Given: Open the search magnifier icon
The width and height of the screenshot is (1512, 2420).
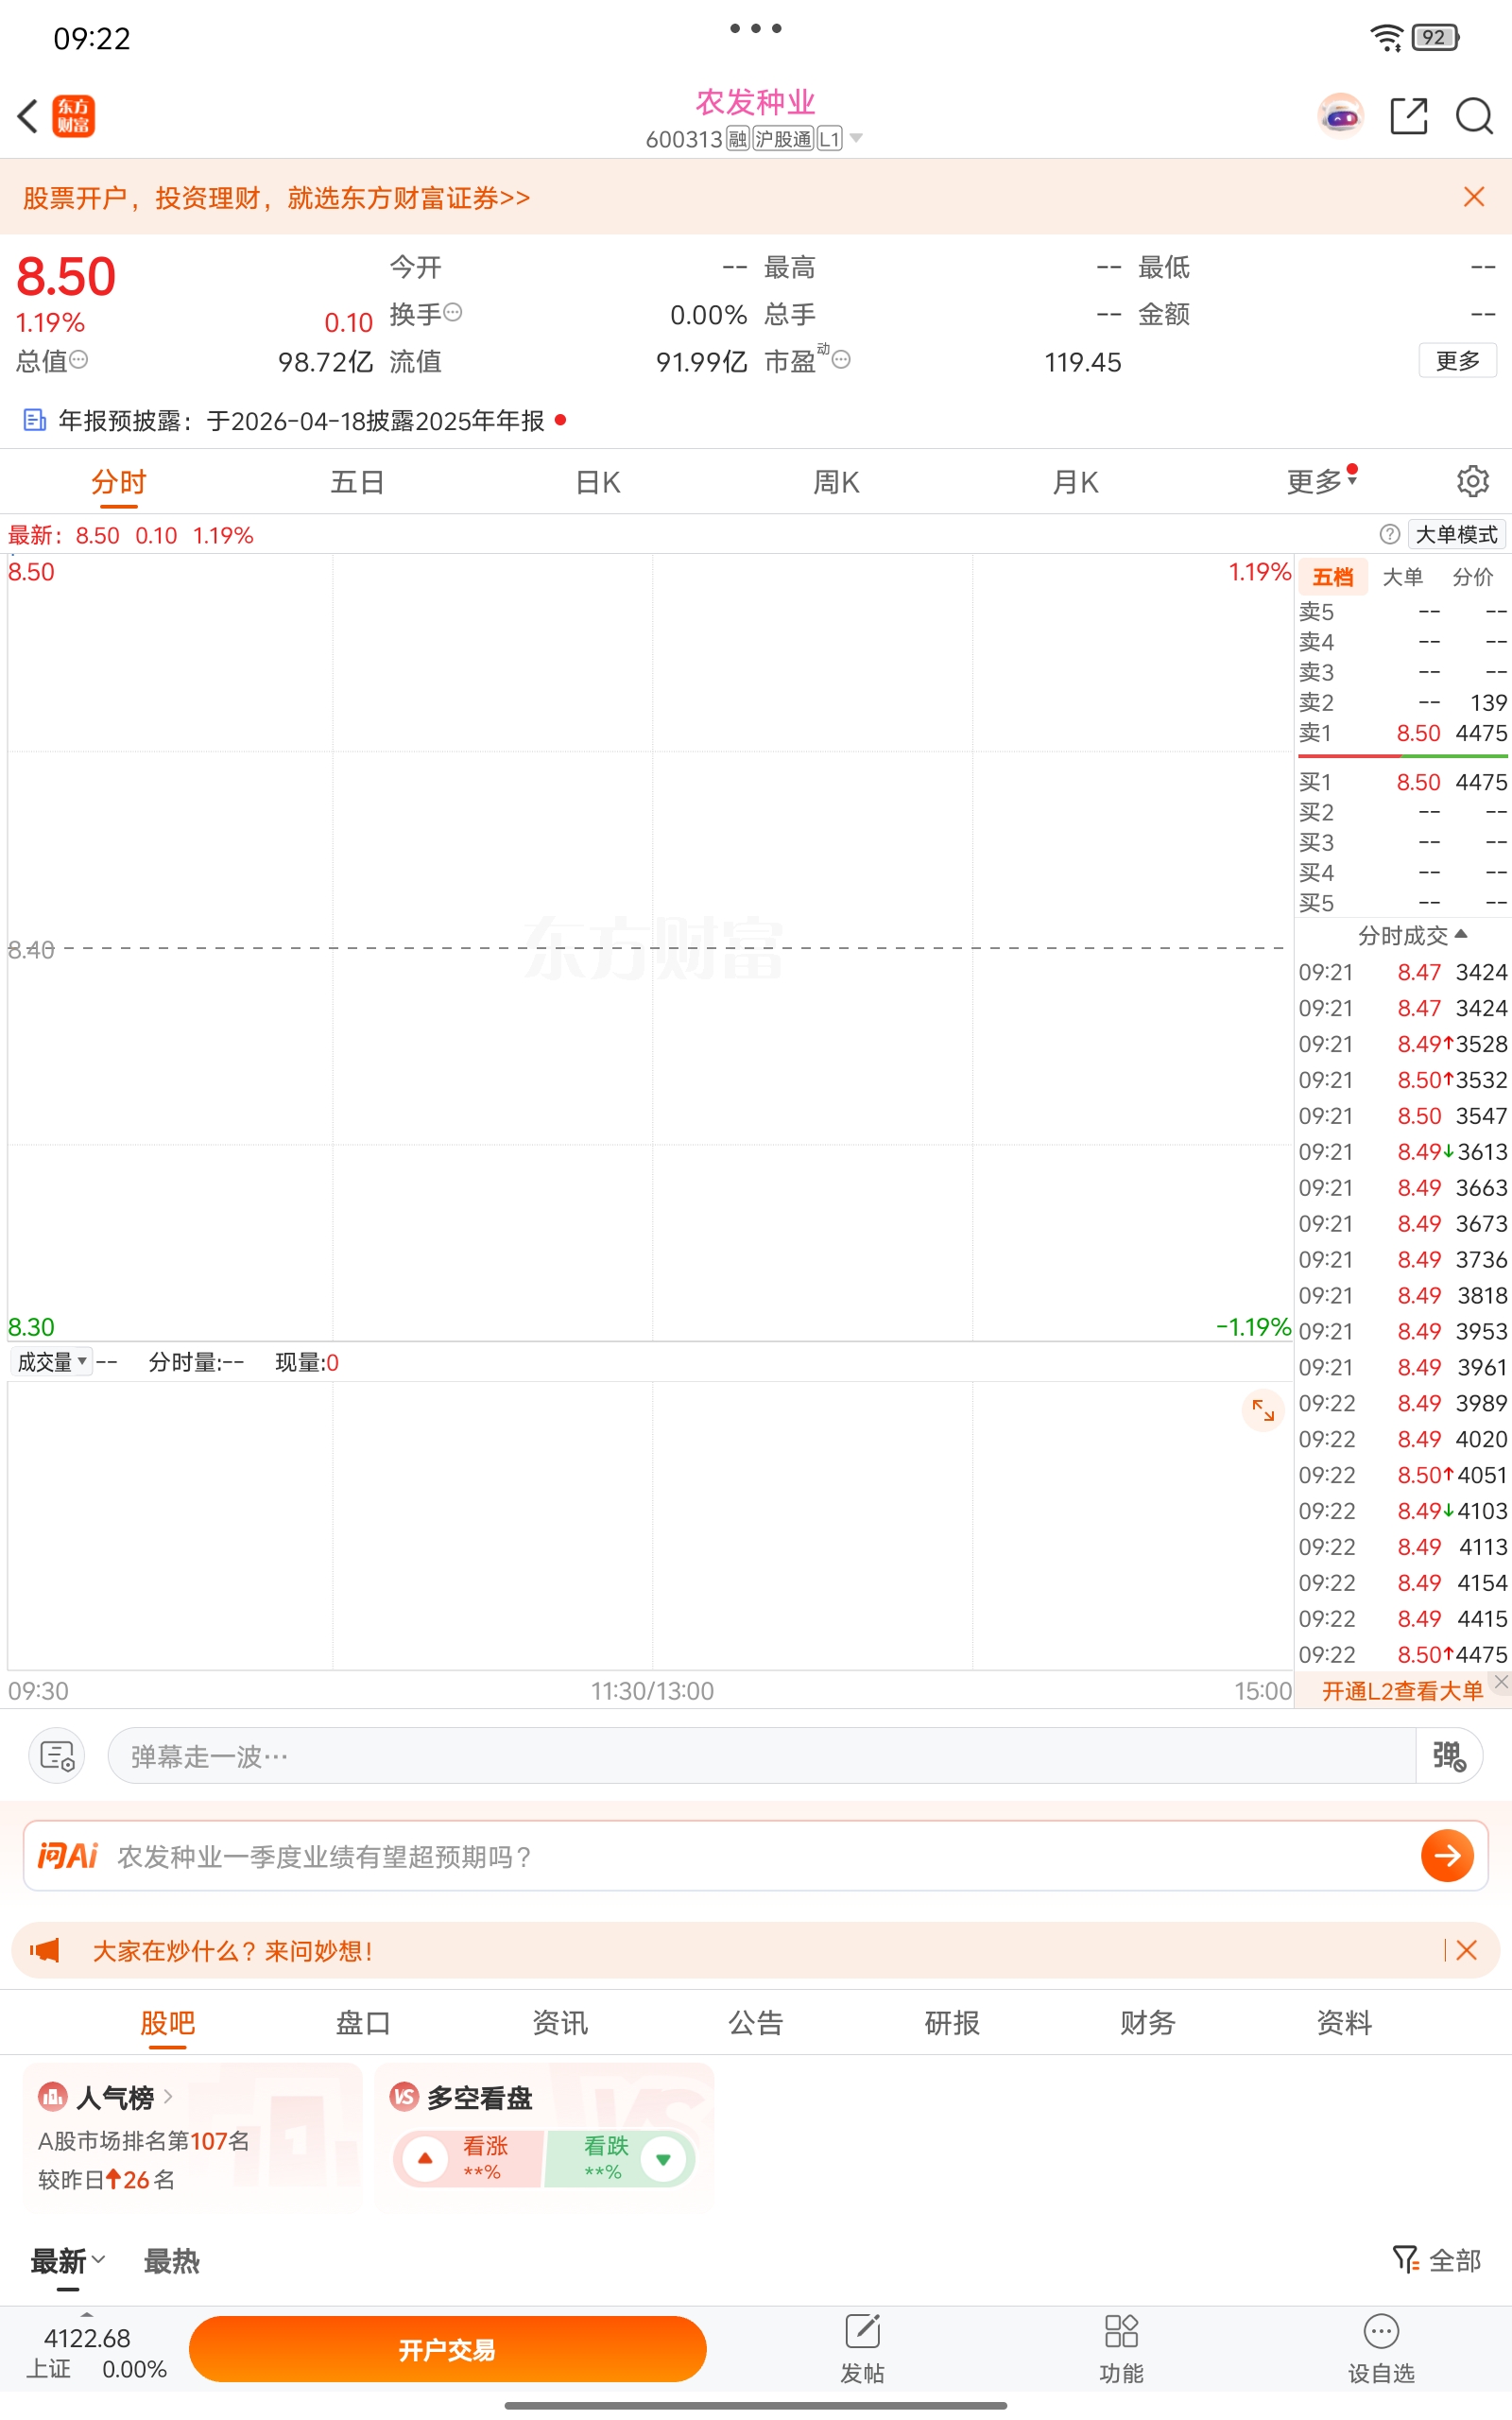Looking at the screenshot, I should (1474, 116).
